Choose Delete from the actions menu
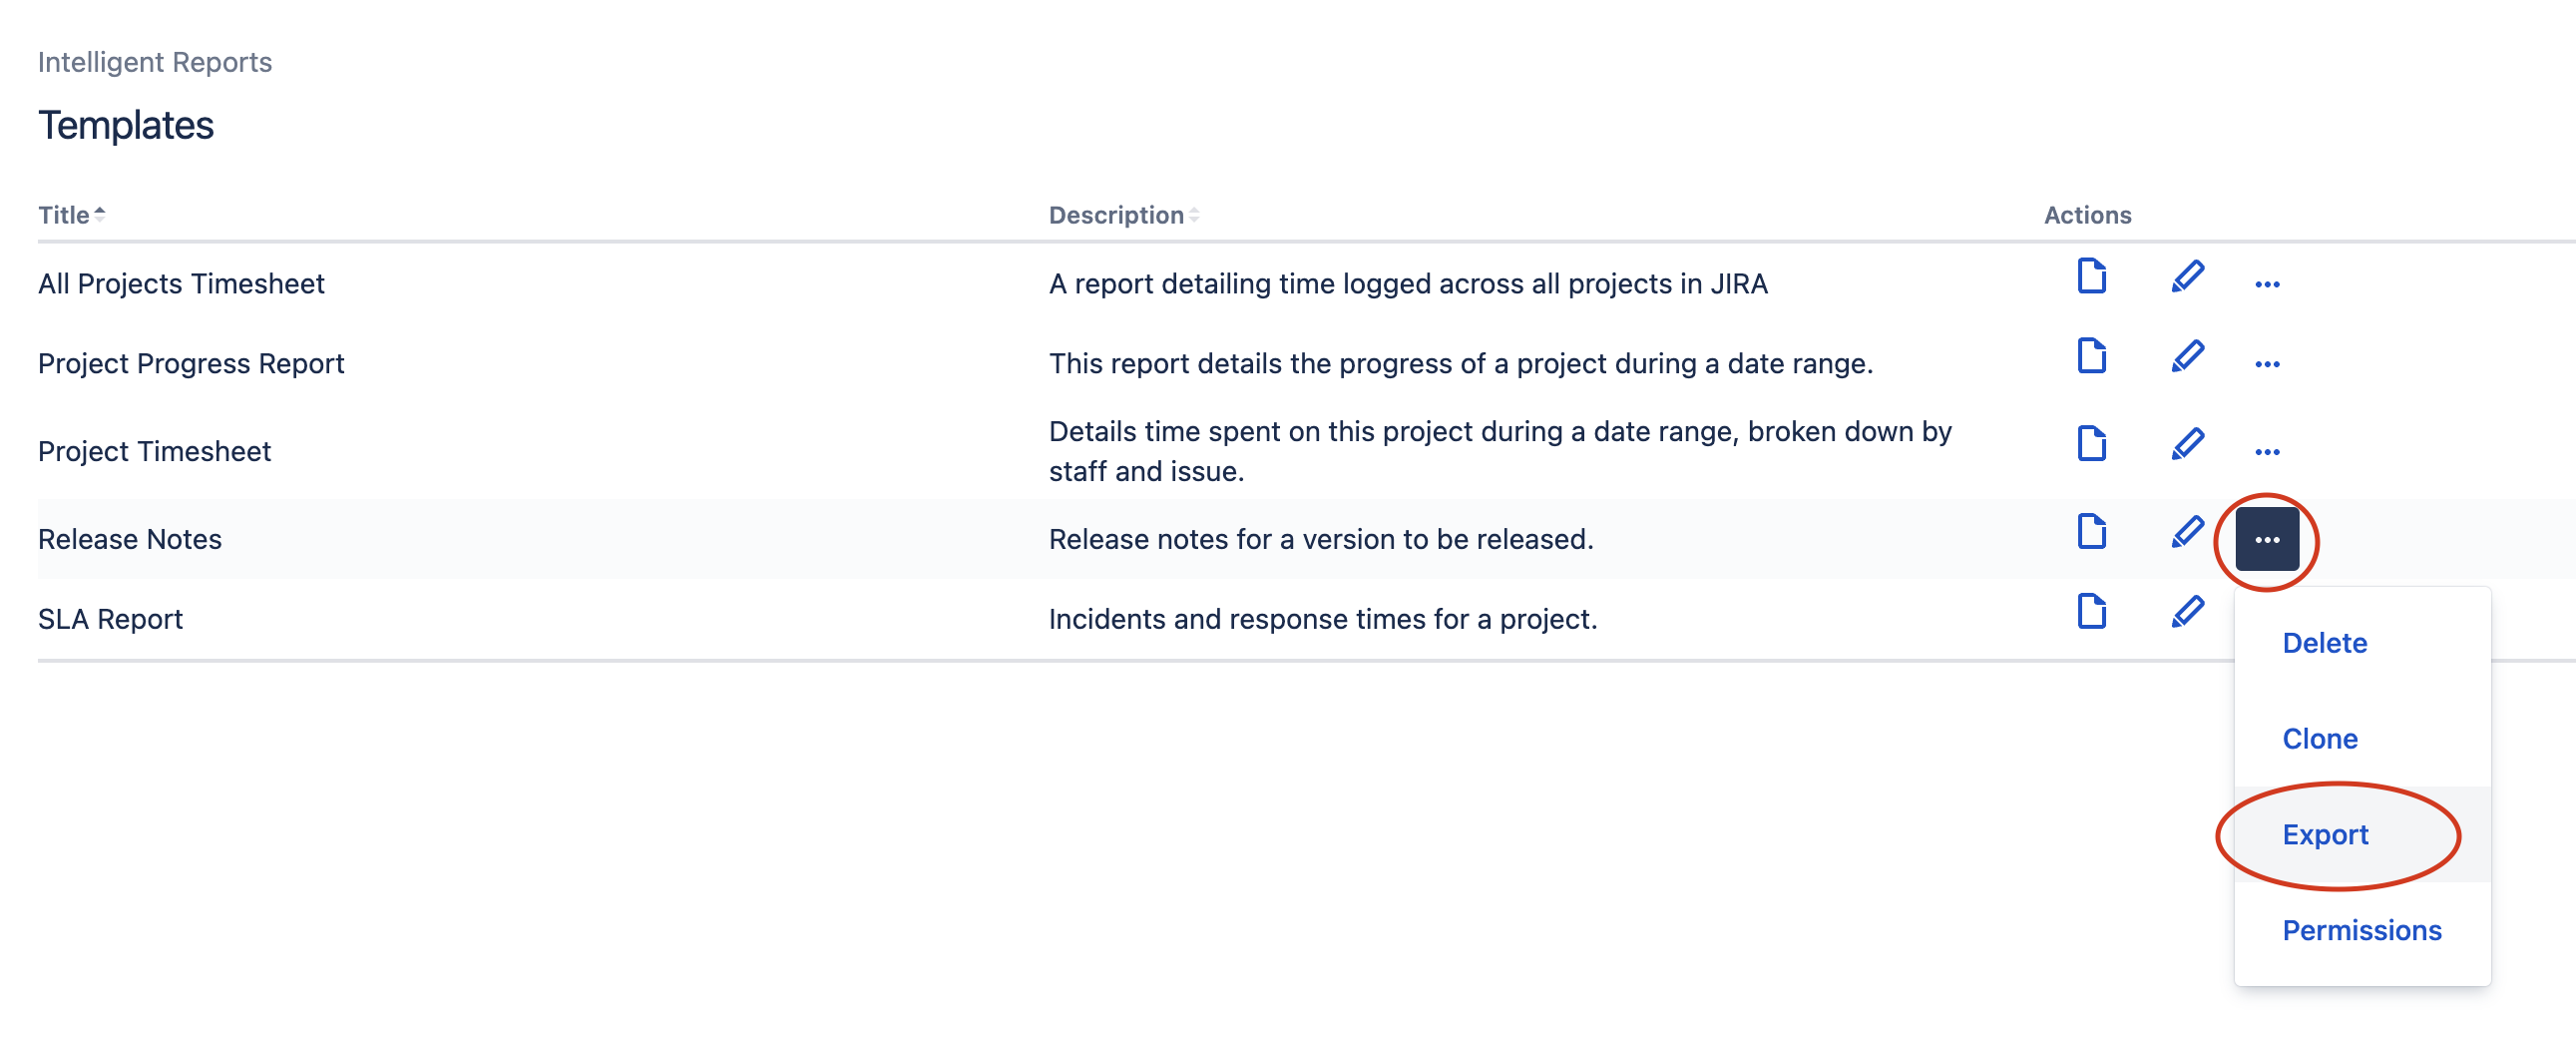The width and height of the screenshot is (2576, 1050). point(2324,643)
